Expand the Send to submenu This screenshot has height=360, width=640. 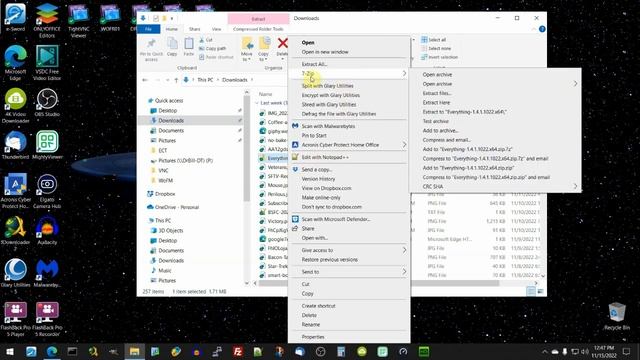pos(349,272)
